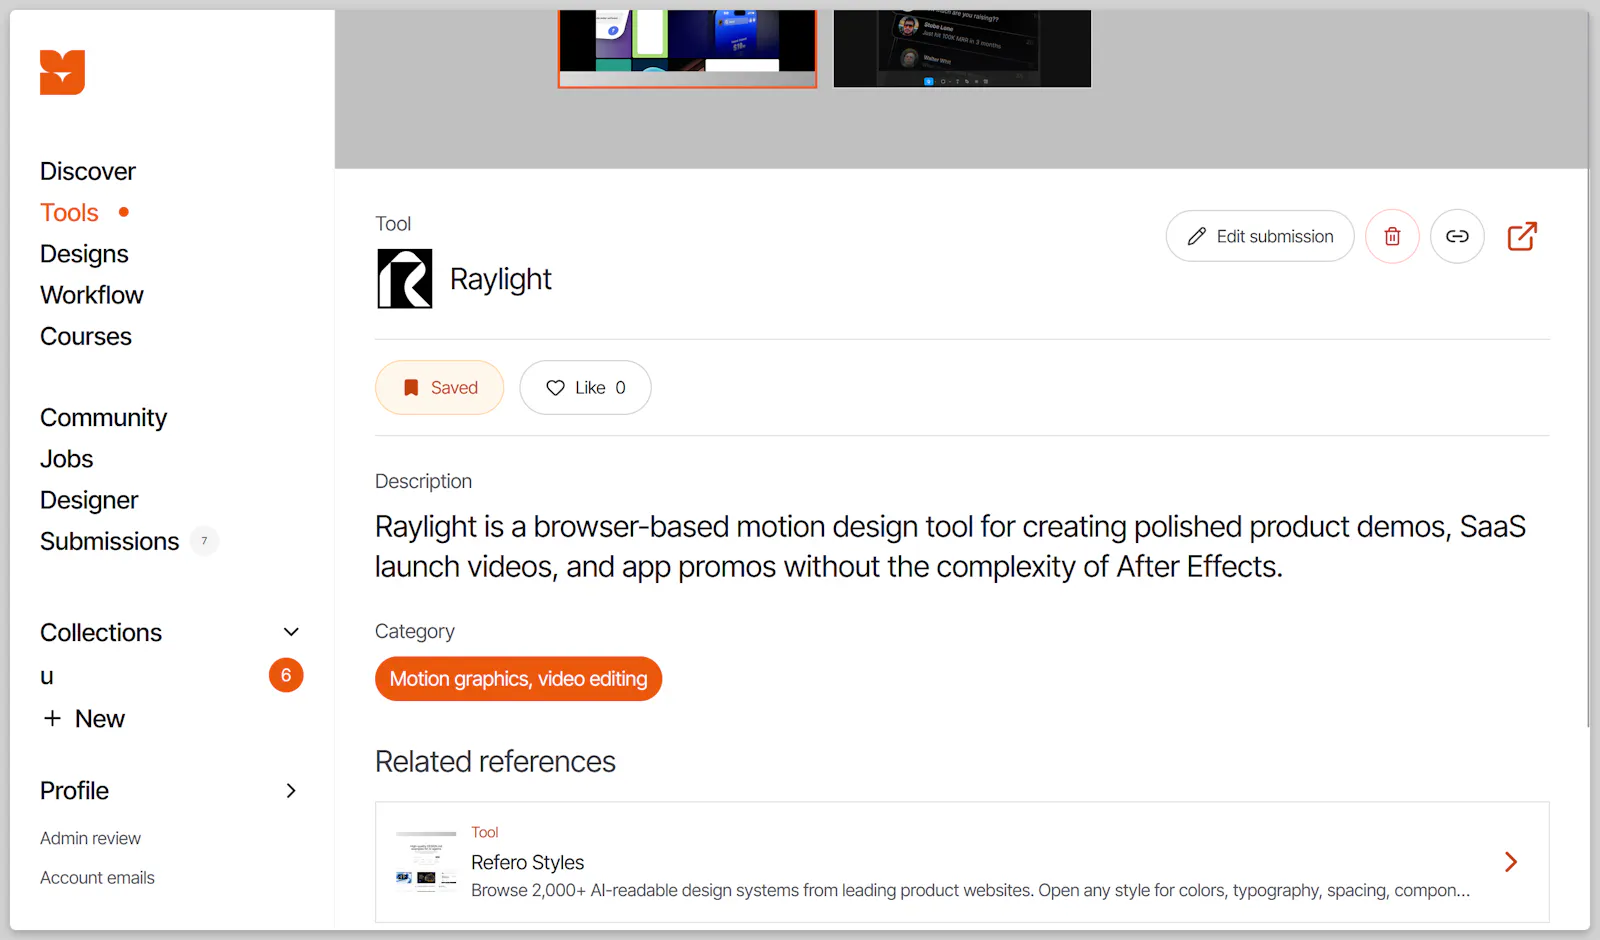Click the Category label
This screenshot has width=1600, height=940.
pos(414,631)
